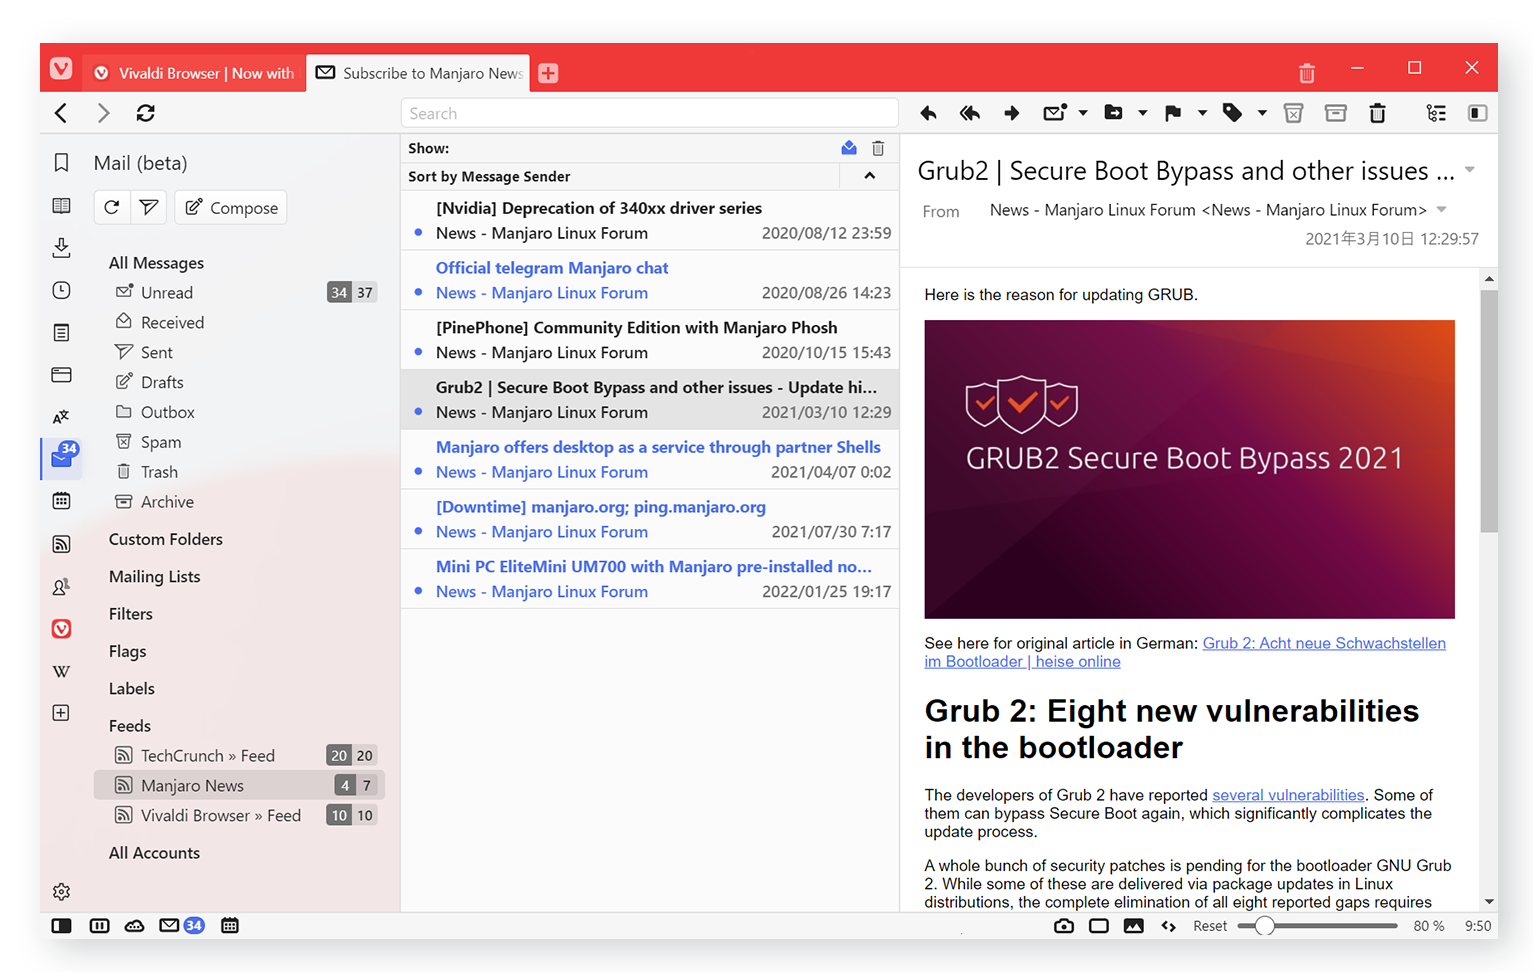Viewport: 1540px width, 980px height.
Task: Delete the message with the toolbar trash icon
Action: (x=1377, y=113)
